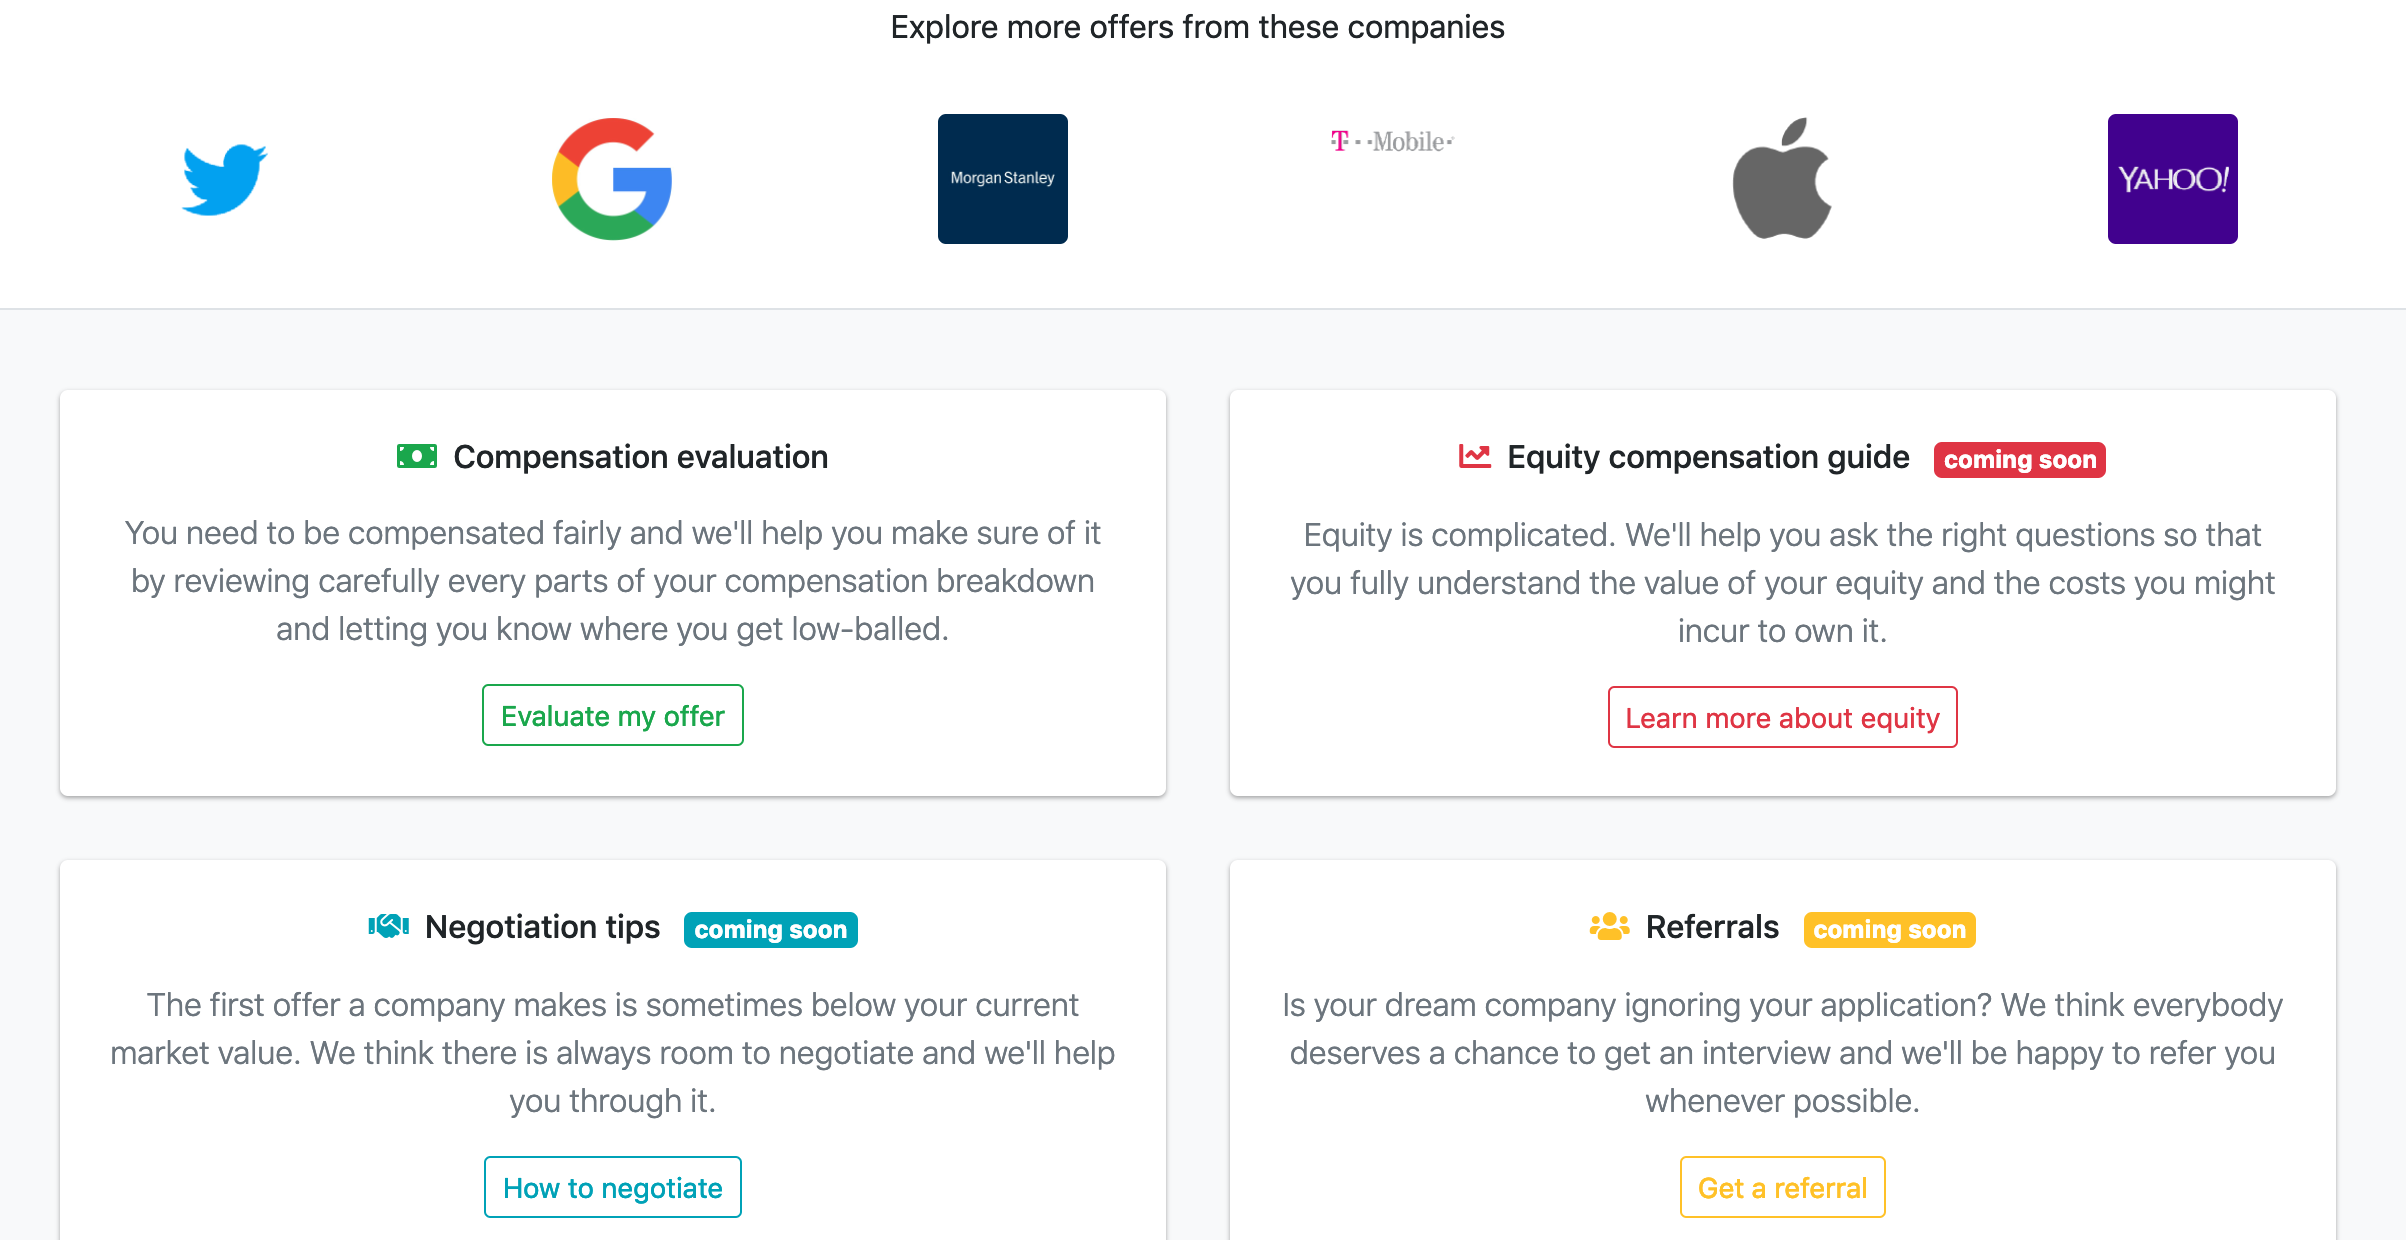Click the How to negotiate button
Viewport: 2406px width, 1240px height.
point(612,1187)
